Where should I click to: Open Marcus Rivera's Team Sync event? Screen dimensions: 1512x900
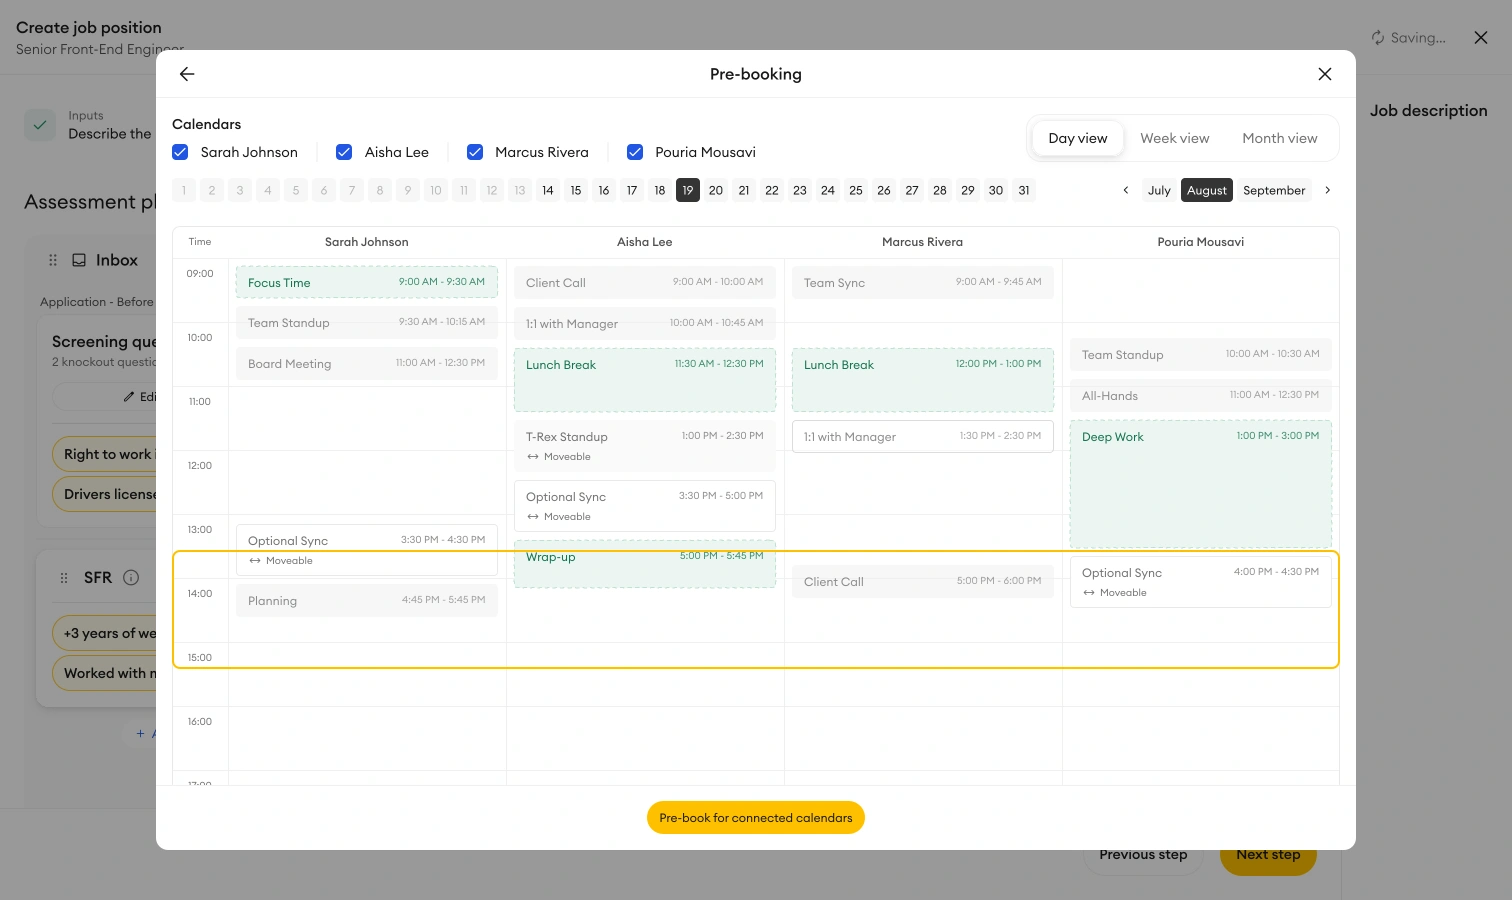(923, 282)
